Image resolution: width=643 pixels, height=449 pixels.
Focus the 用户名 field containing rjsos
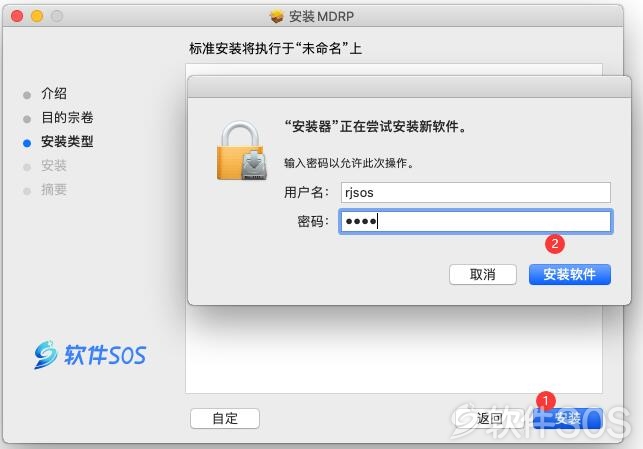tap(476, 192)
